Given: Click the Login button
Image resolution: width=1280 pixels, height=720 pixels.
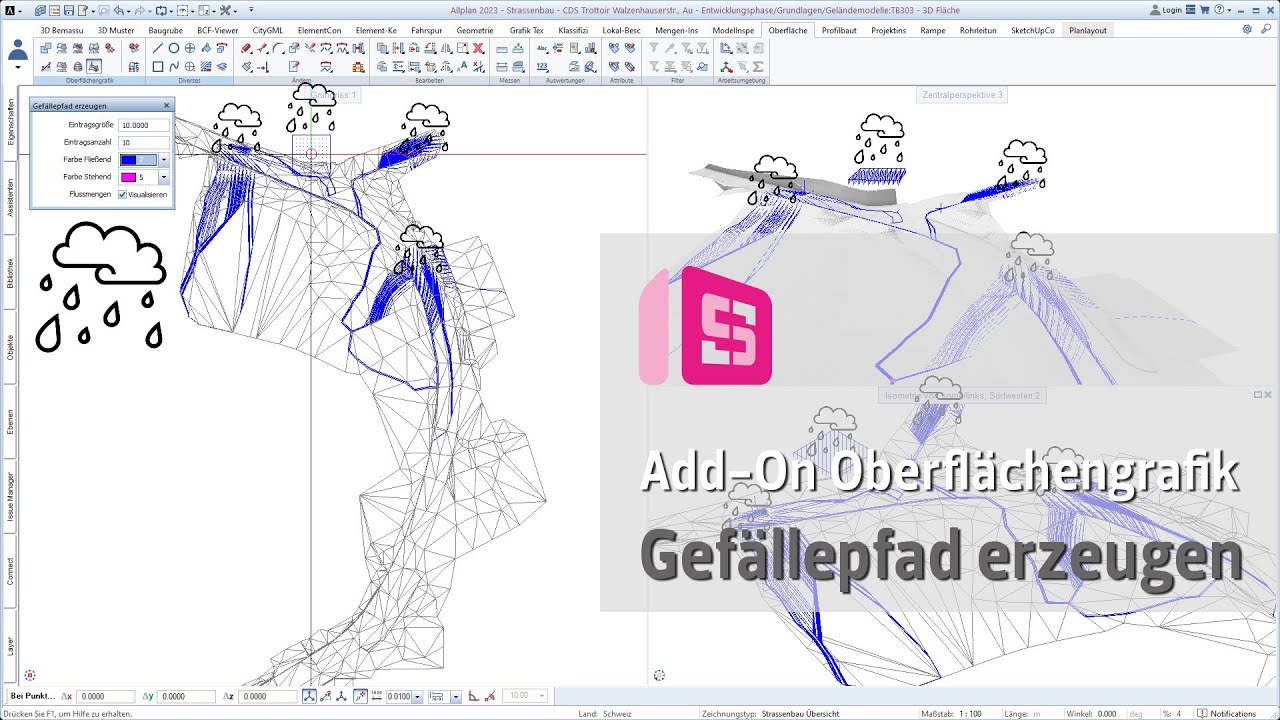Looking at the screenshot, I should (x=1165, y=10).
